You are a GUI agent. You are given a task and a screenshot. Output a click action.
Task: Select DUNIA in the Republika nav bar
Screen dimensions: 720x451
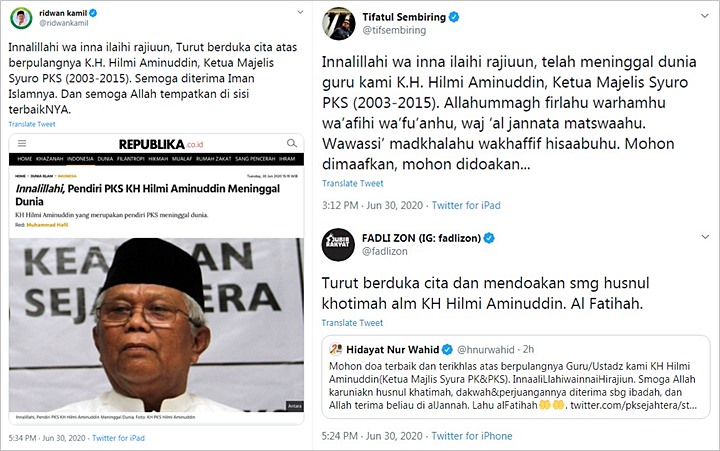(x=105, y=159)
